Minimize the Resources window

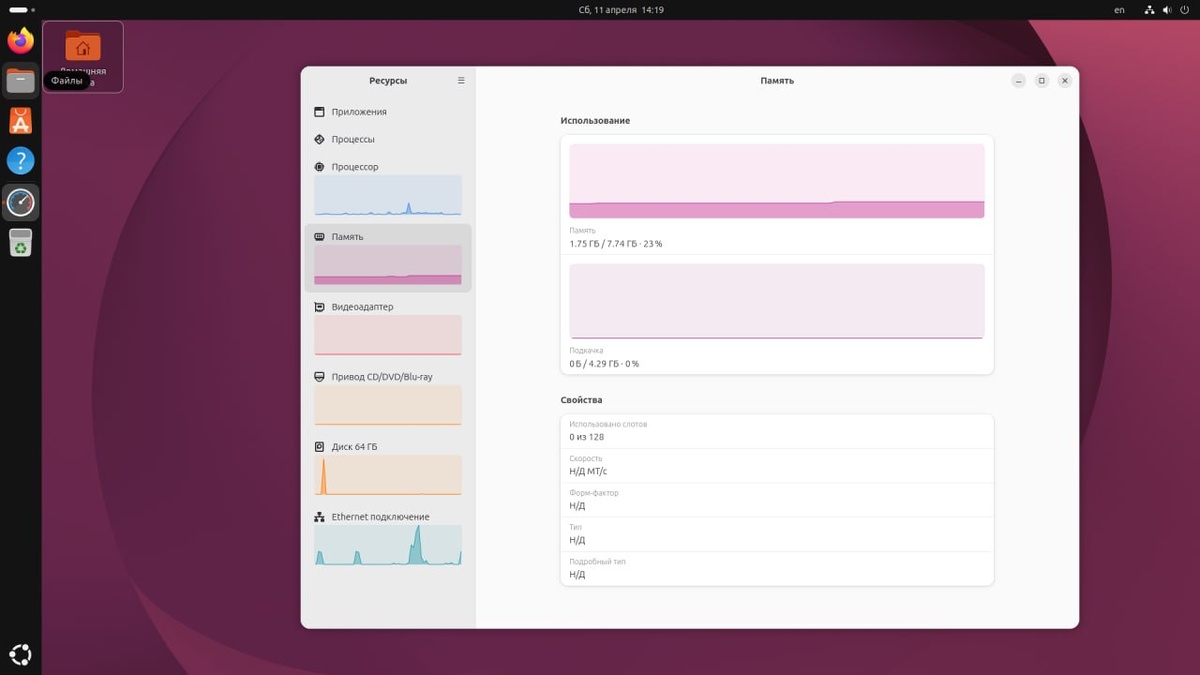tap(1018, 81)
